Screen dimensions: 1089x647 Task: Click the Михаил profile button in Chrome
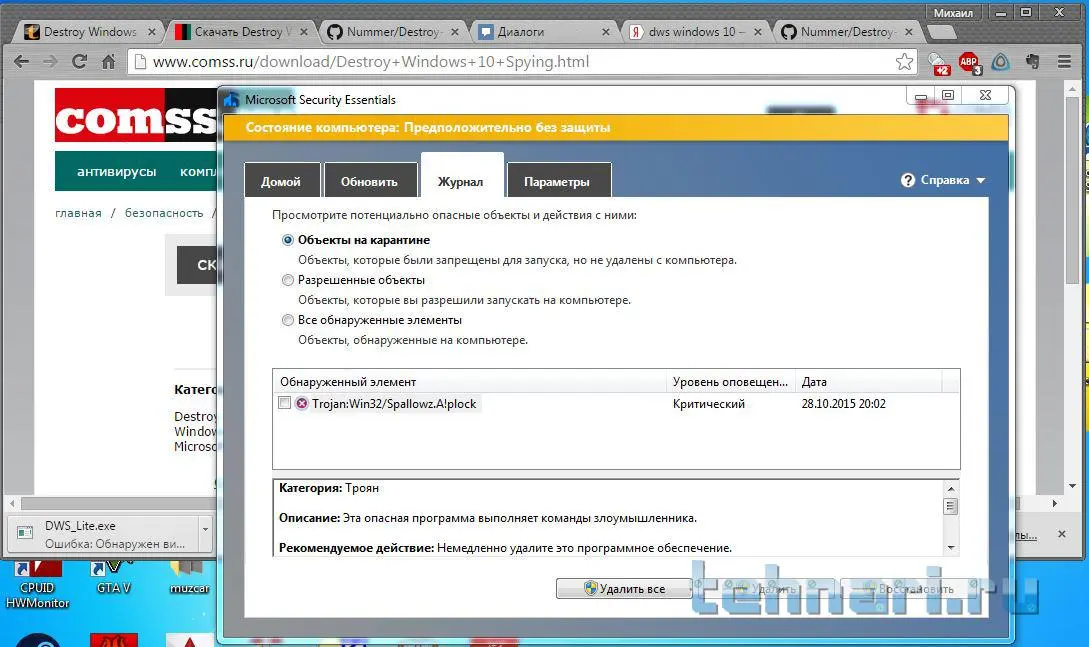coord(953,12)
